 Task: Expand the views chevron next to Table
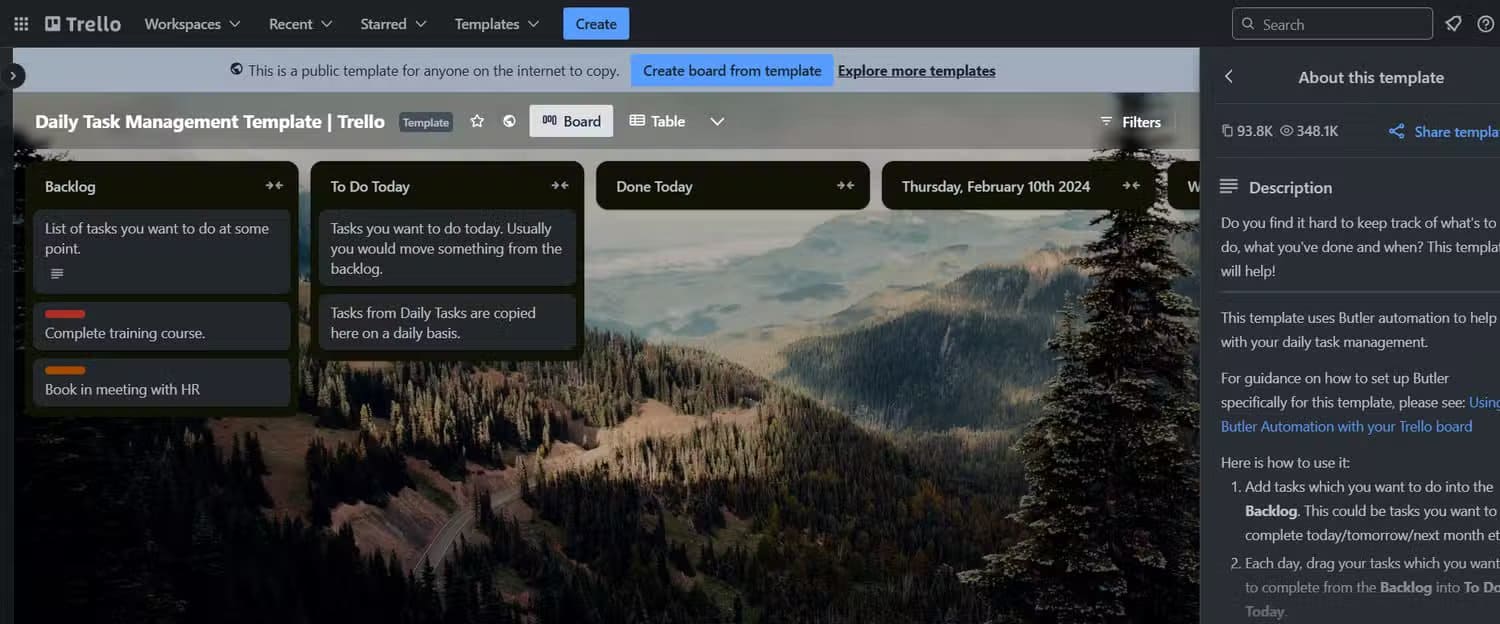click(717, 121)
